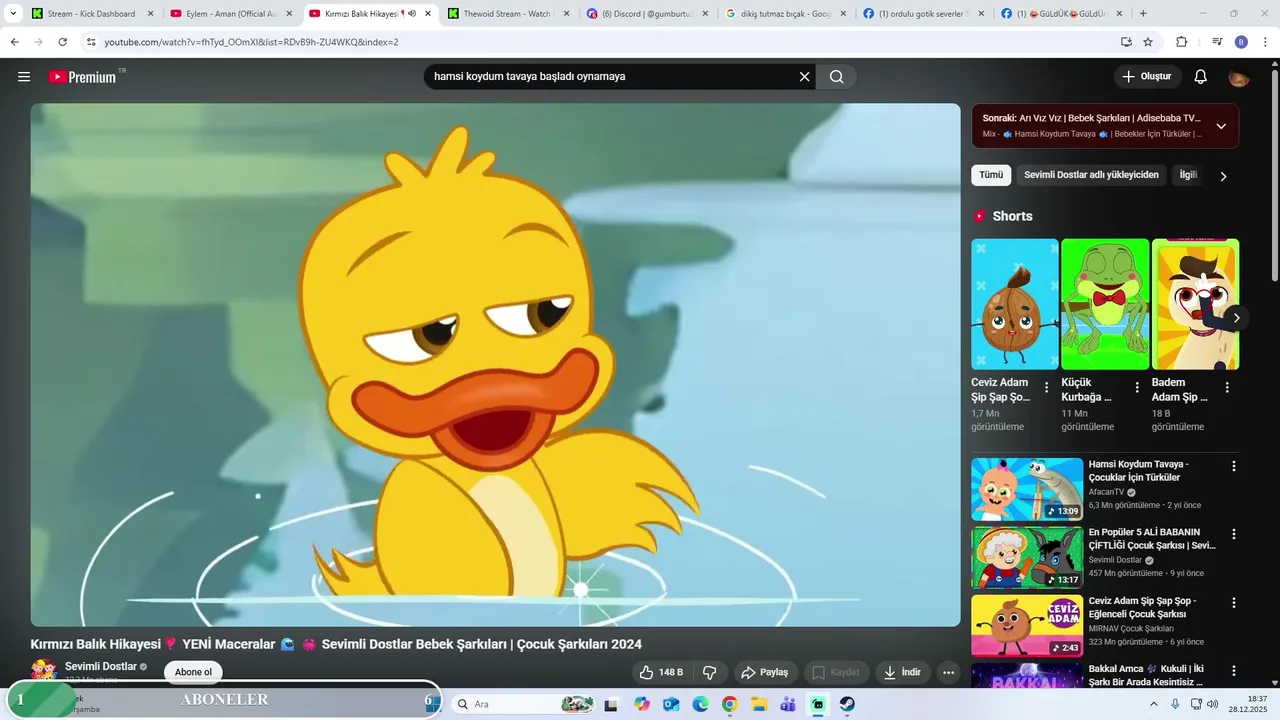Go back to the previous page in Chrome

click(14, 42)
